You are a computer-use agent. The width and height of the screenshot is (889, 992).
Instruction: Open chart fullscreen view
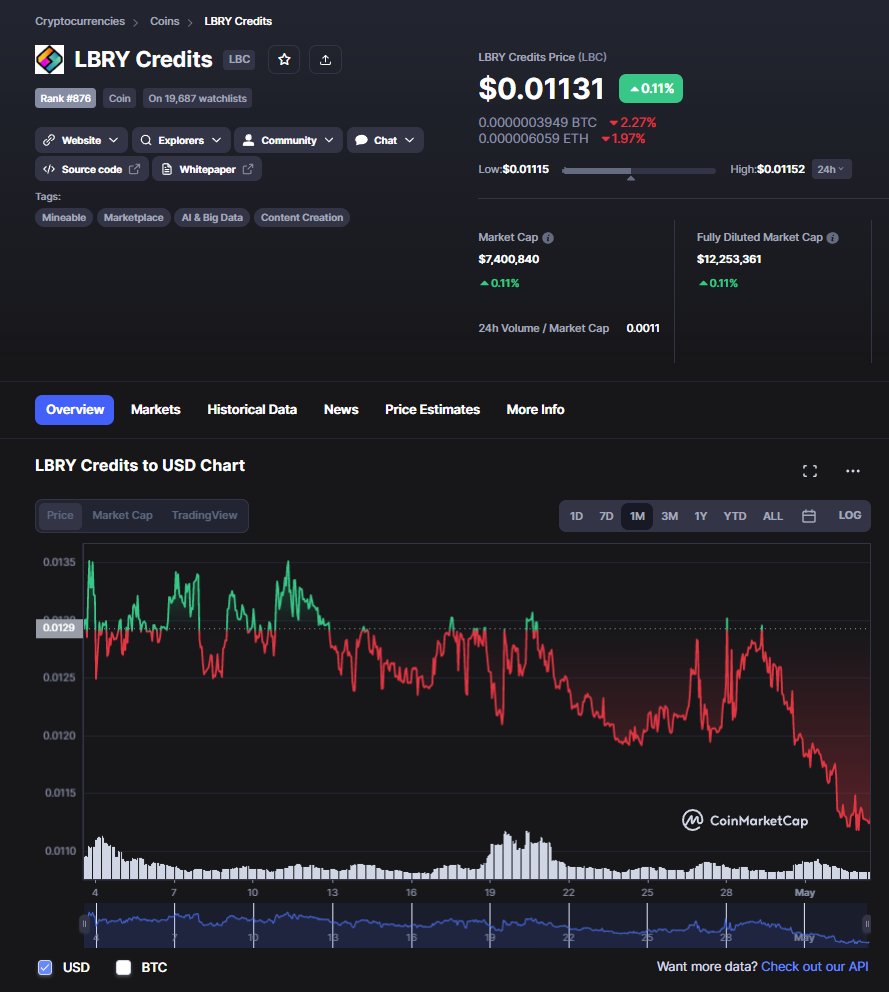(810, 471)
